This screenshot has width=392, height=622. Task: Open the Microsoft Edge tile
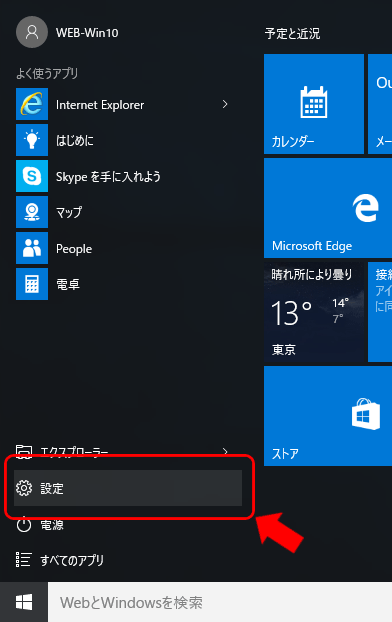tap(328, 208)
